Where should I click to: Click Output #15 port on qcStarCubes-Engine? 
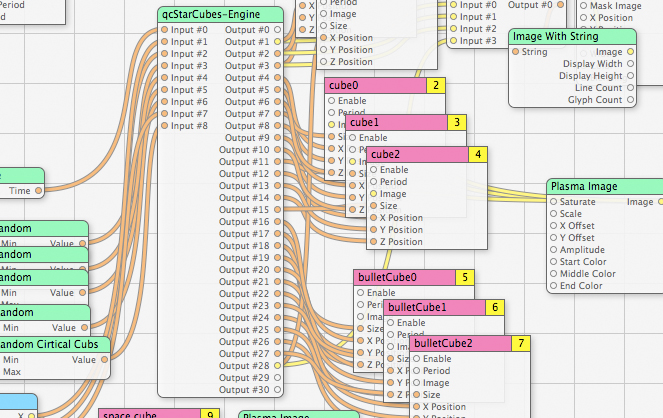tap(277, 210)
